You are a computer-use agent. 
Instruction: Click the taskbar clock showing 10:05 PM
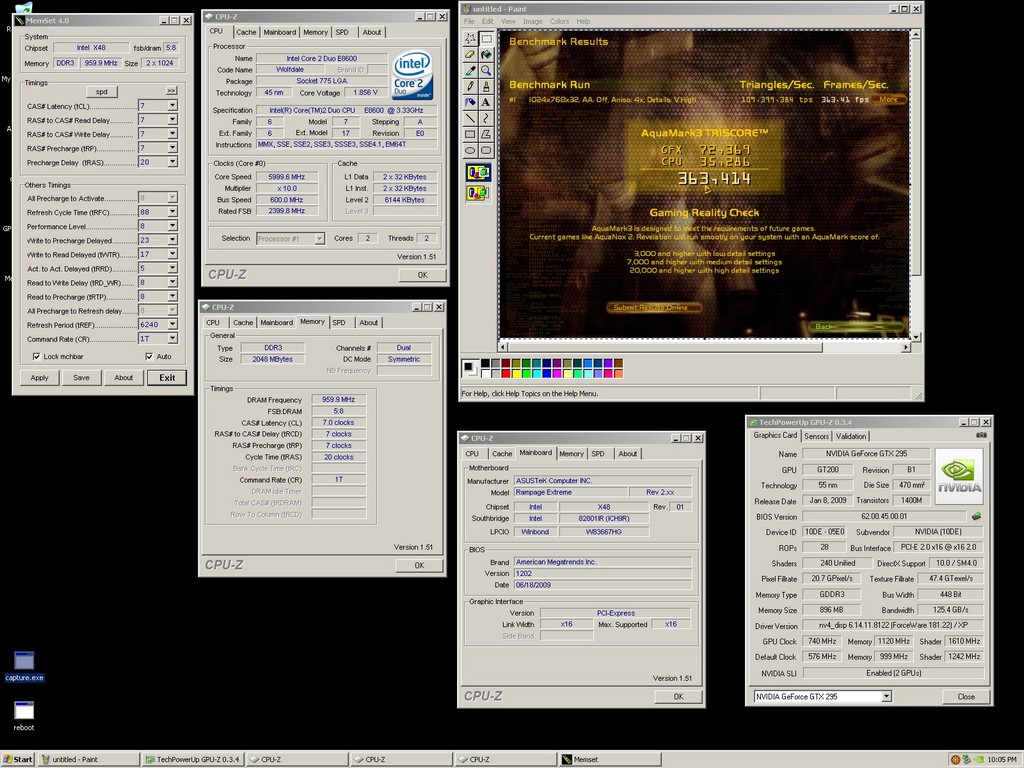1002,760
